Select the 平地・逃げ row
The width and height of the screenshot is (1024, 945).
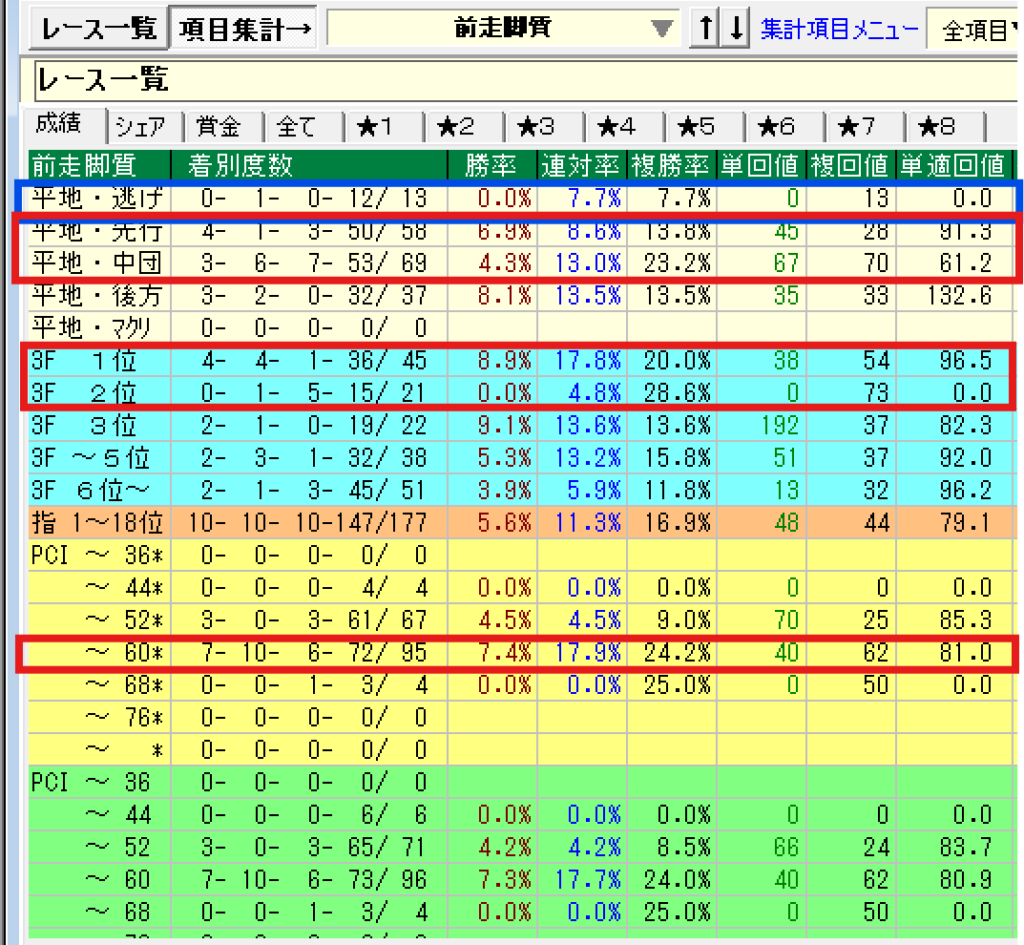pos(96,197)
